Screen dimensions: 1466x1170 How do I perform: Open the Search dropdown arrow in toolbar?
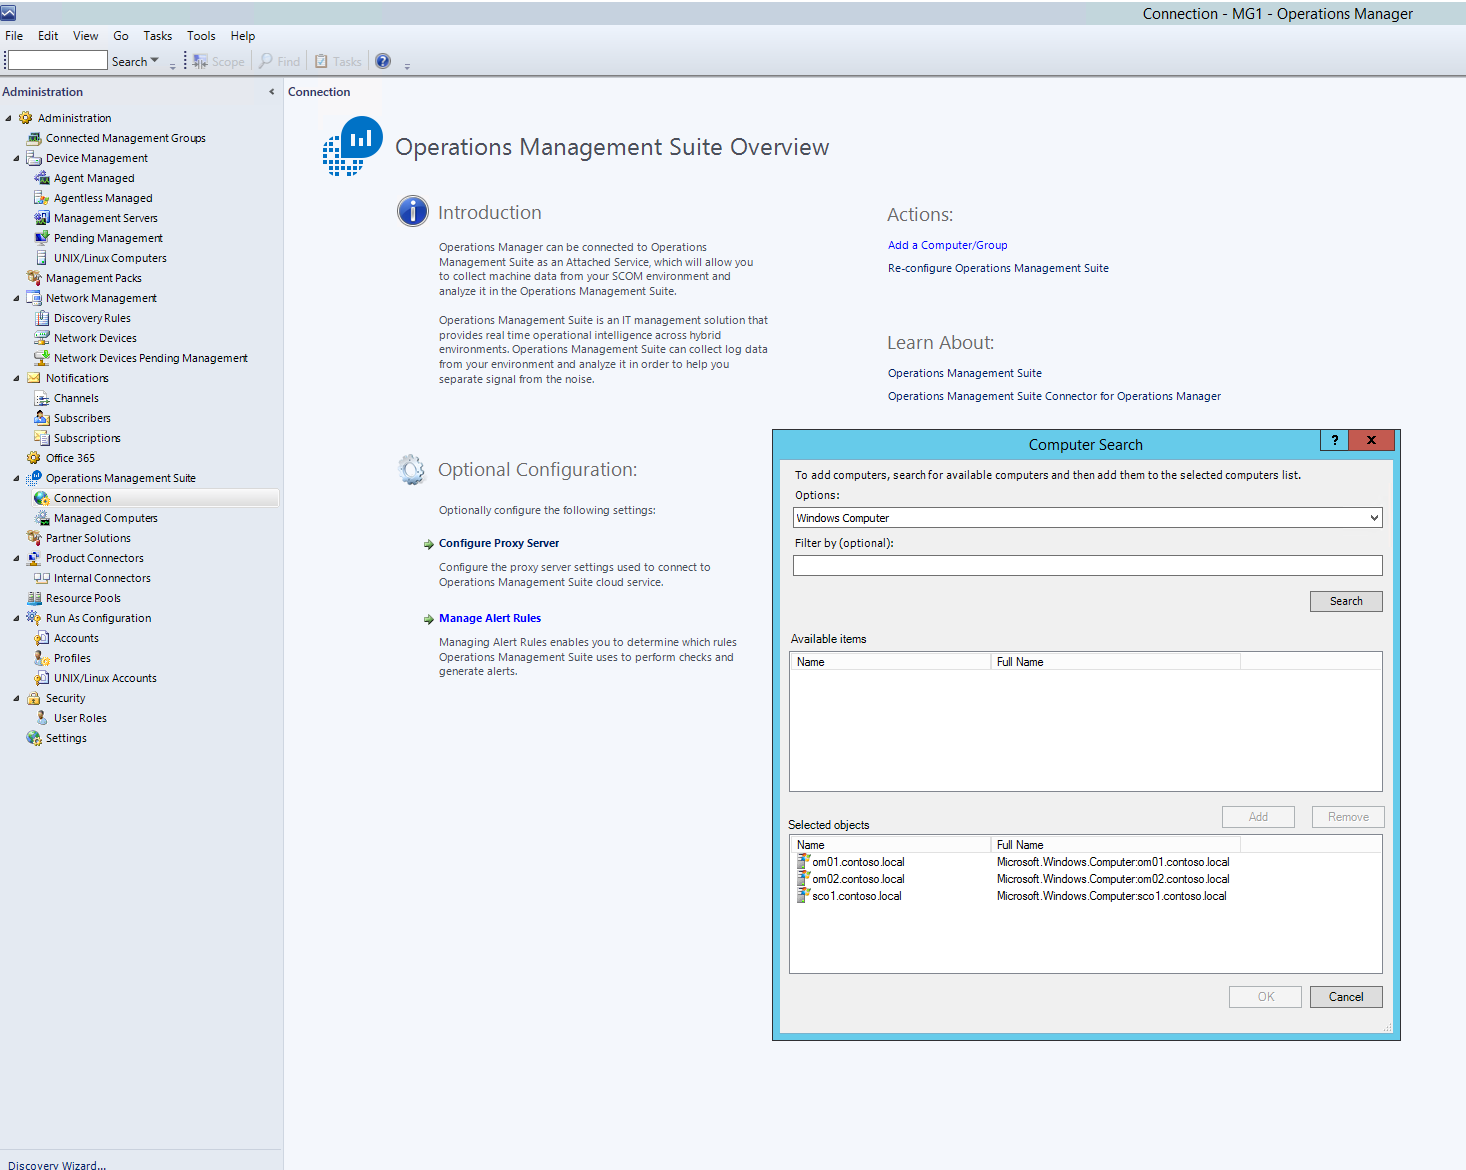point(154,61)
